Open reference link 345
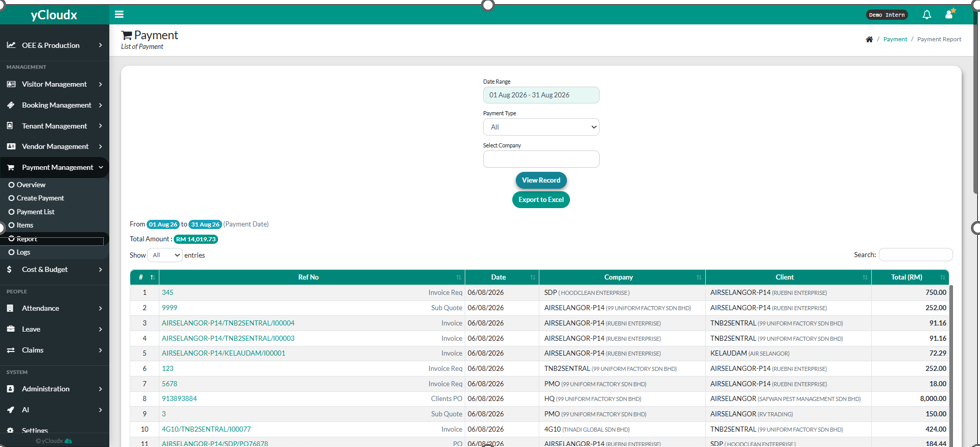This screenshot has width=980, height=447. [168, 293]
